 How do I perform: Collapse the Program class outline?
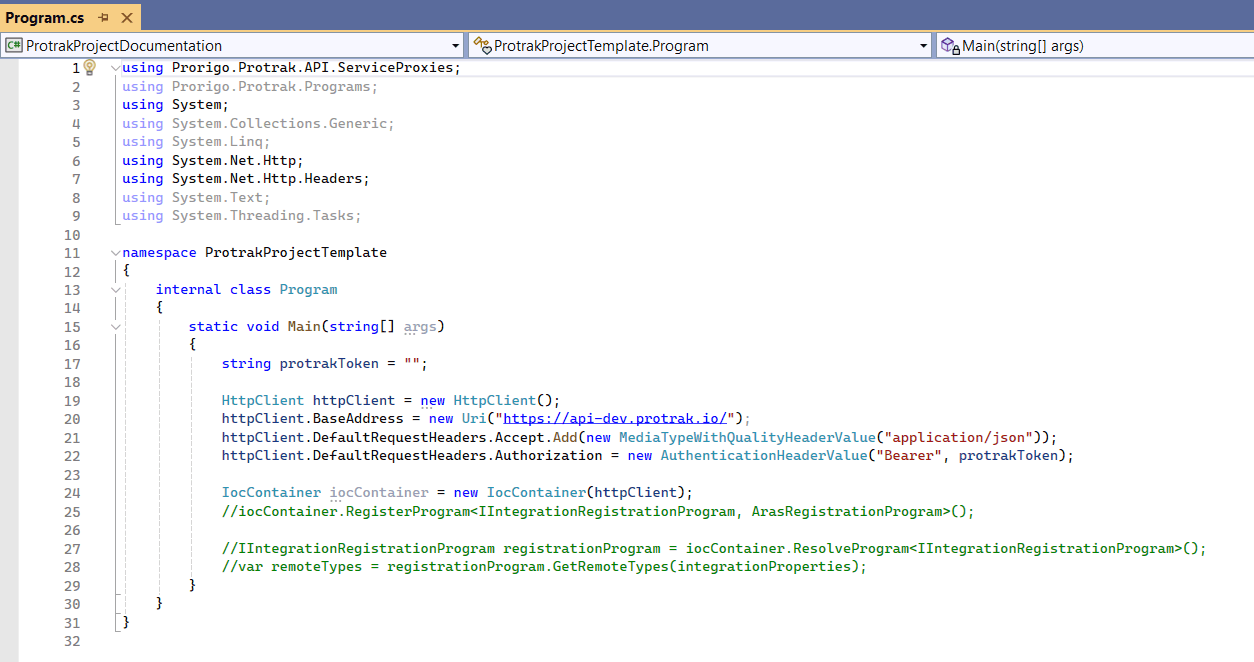[115, 290]
